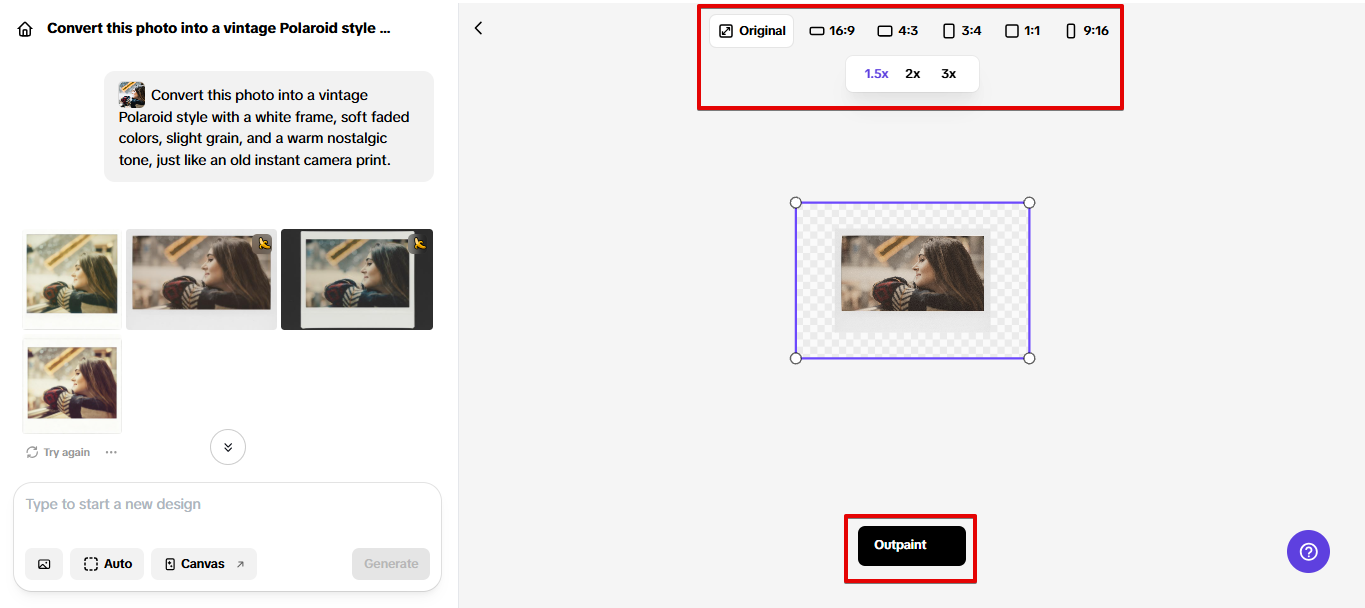The width and height of the screenshot is (1365, 608).
Task: Click the top-right crop handle
Action: click(x=1030, y=202)
